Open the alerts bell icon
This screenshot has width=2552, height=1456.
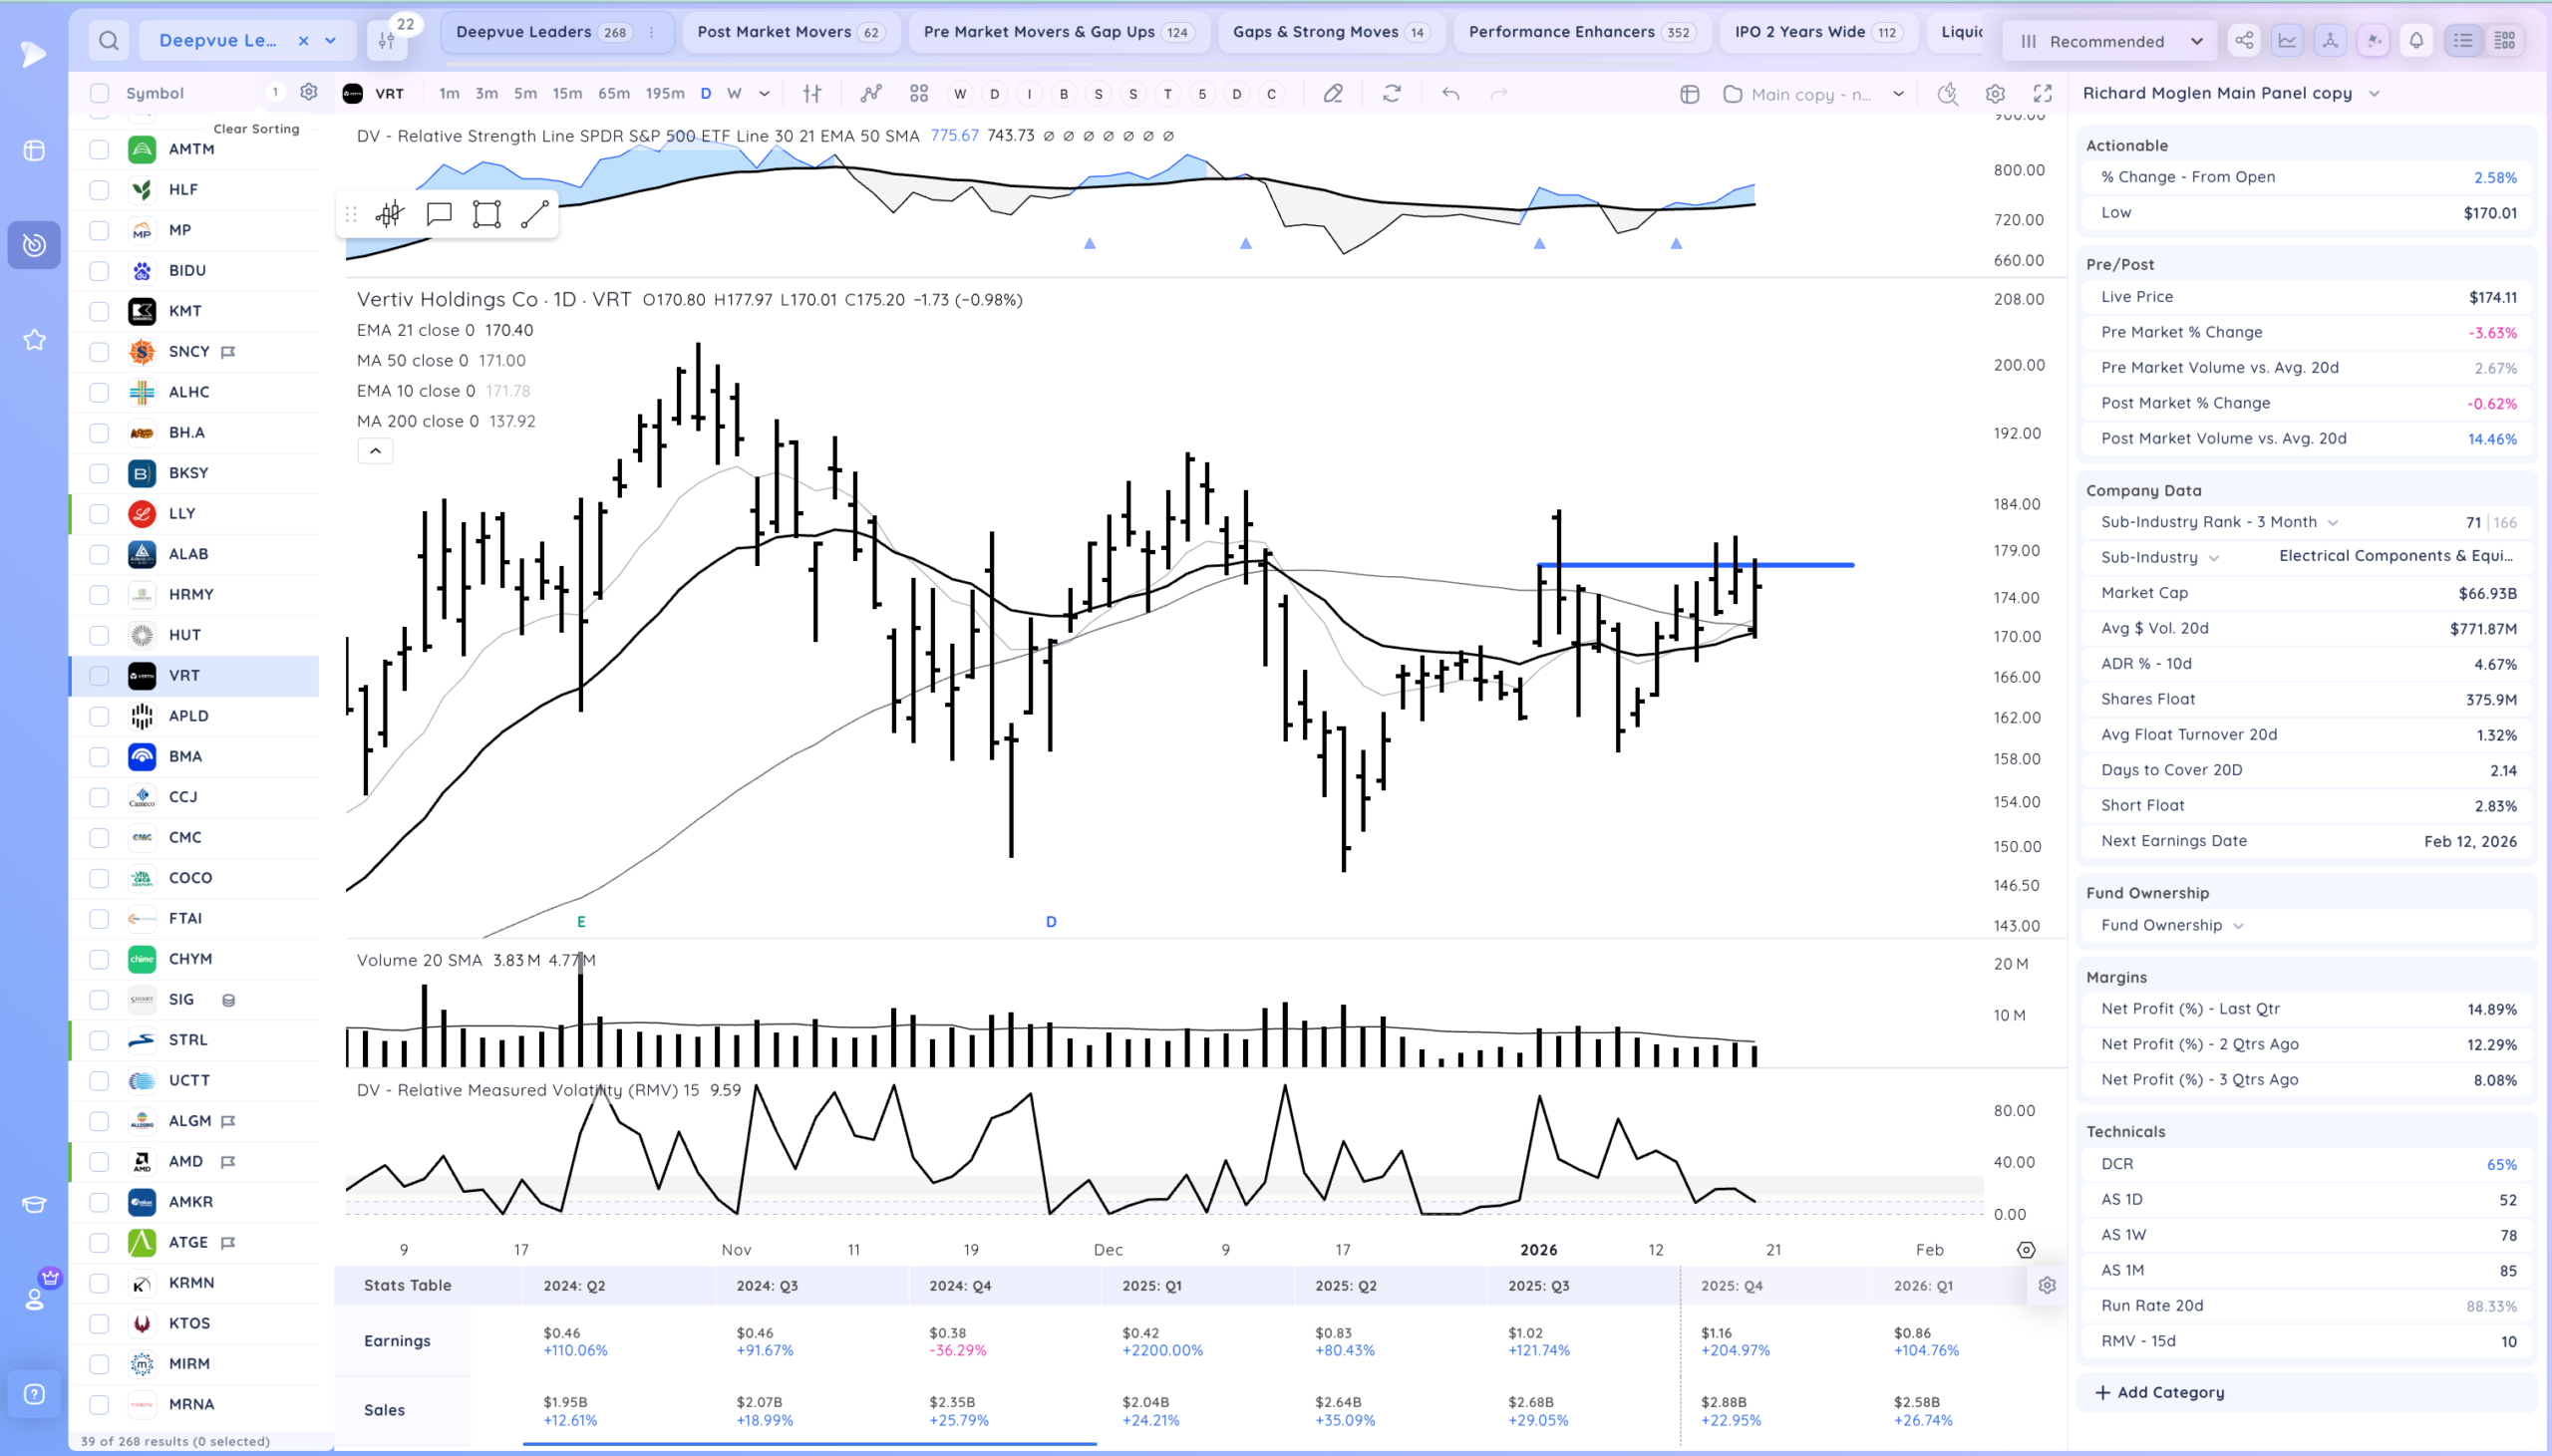click(2416, 41)
